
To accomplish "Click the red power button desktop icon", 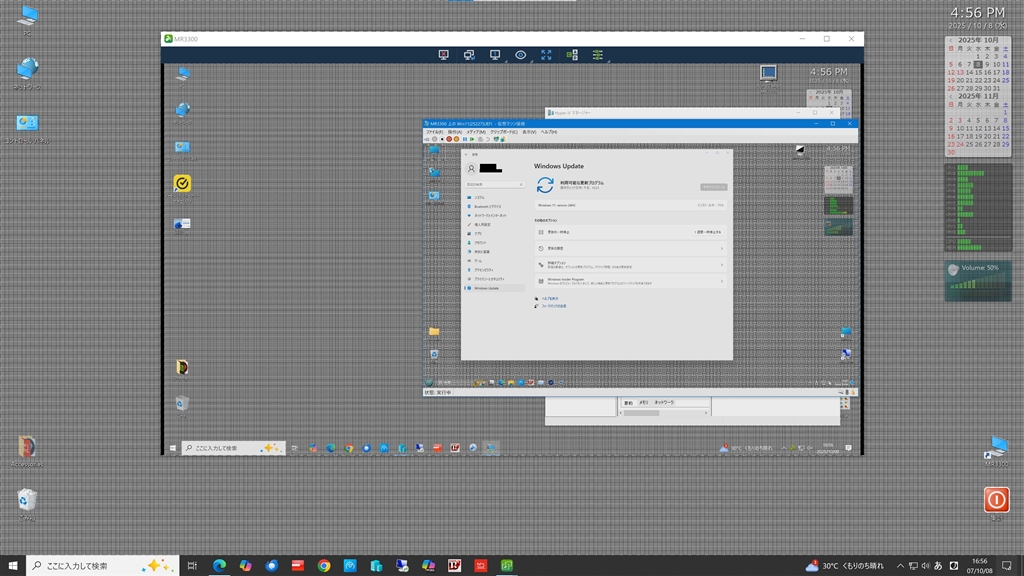I will click(995, 499).
